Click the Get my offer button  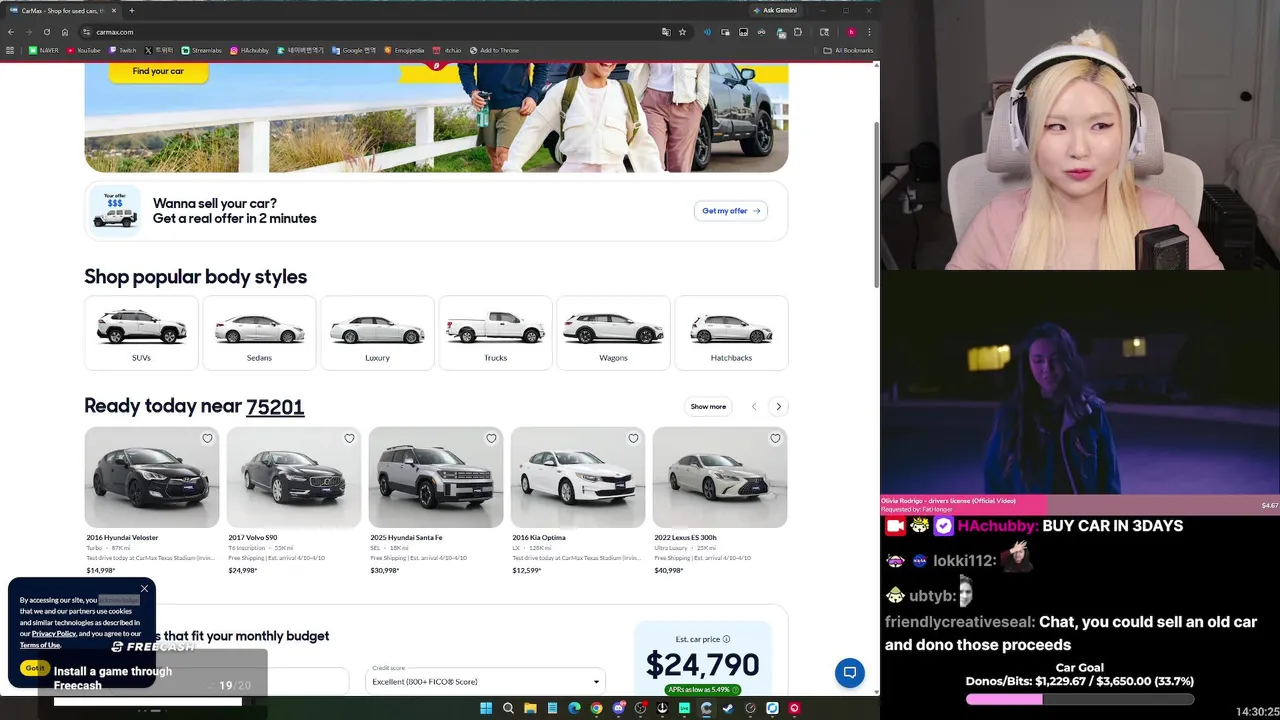coord(731,211)
